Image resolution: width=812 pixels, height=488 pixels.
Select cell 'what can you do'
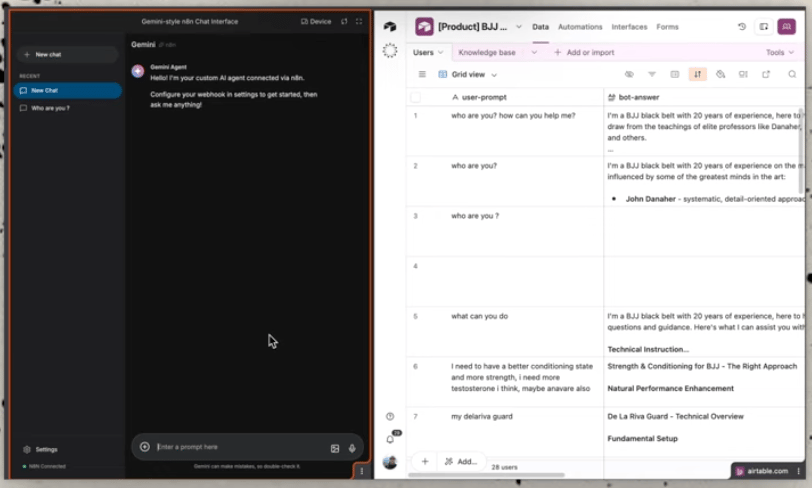point(505,332)
